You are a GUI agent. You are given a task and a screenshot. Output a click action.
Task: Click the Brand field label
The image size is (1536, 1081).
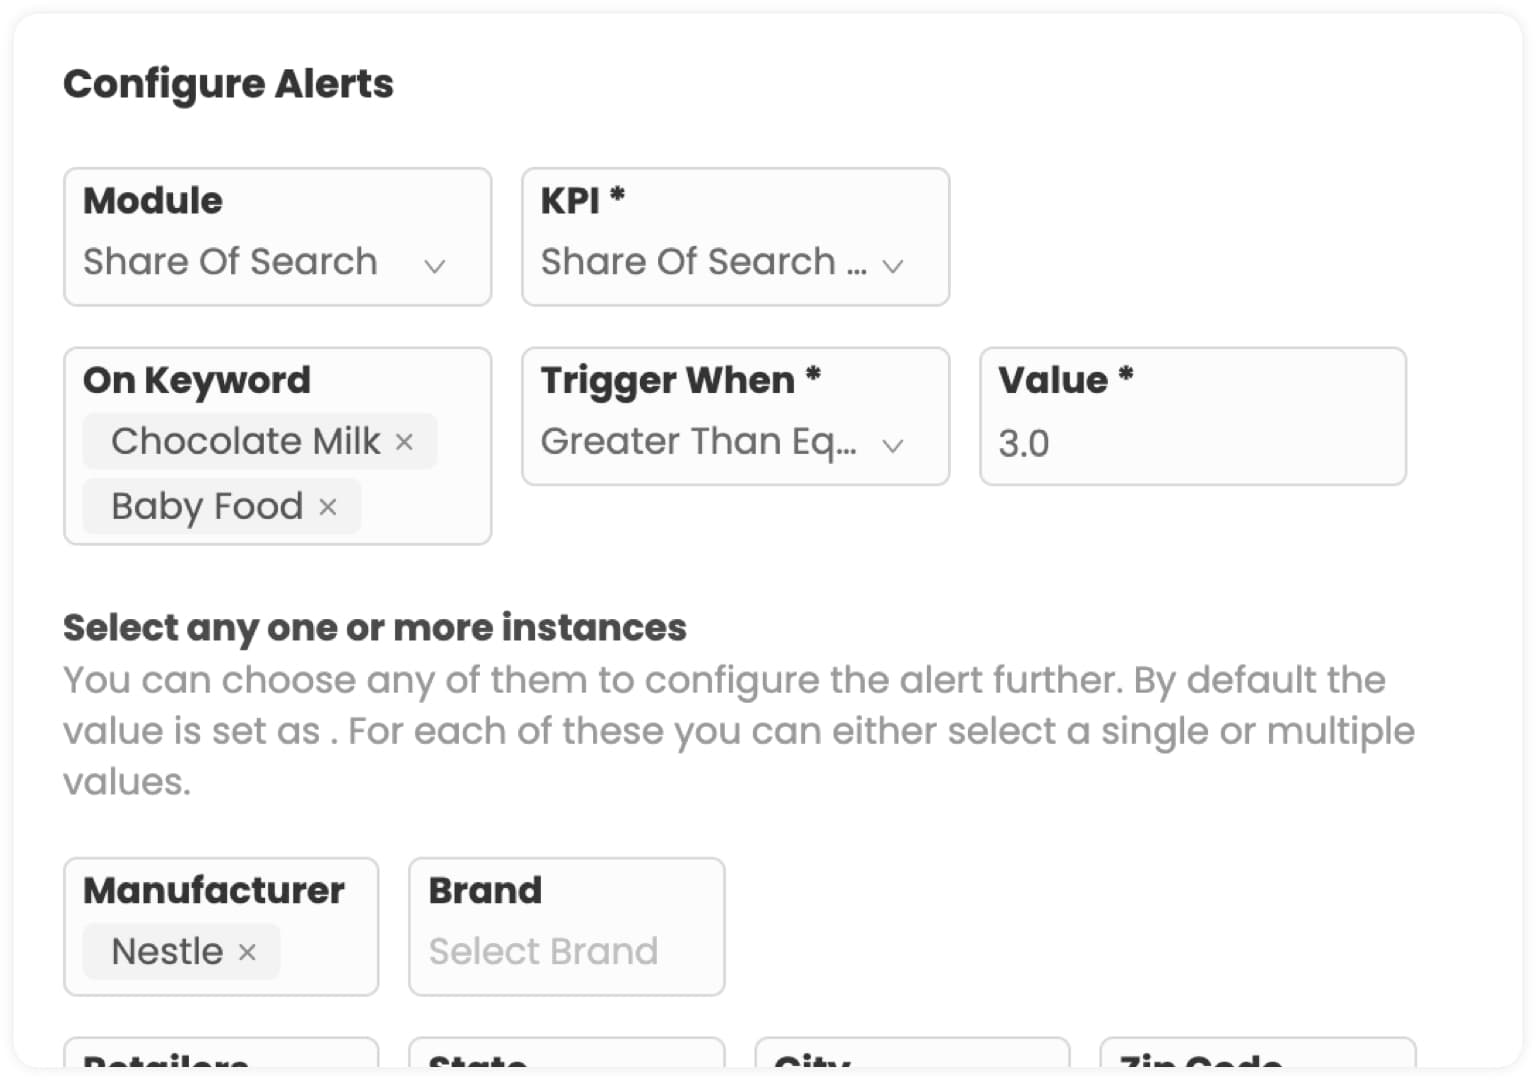tap(485, 890)
